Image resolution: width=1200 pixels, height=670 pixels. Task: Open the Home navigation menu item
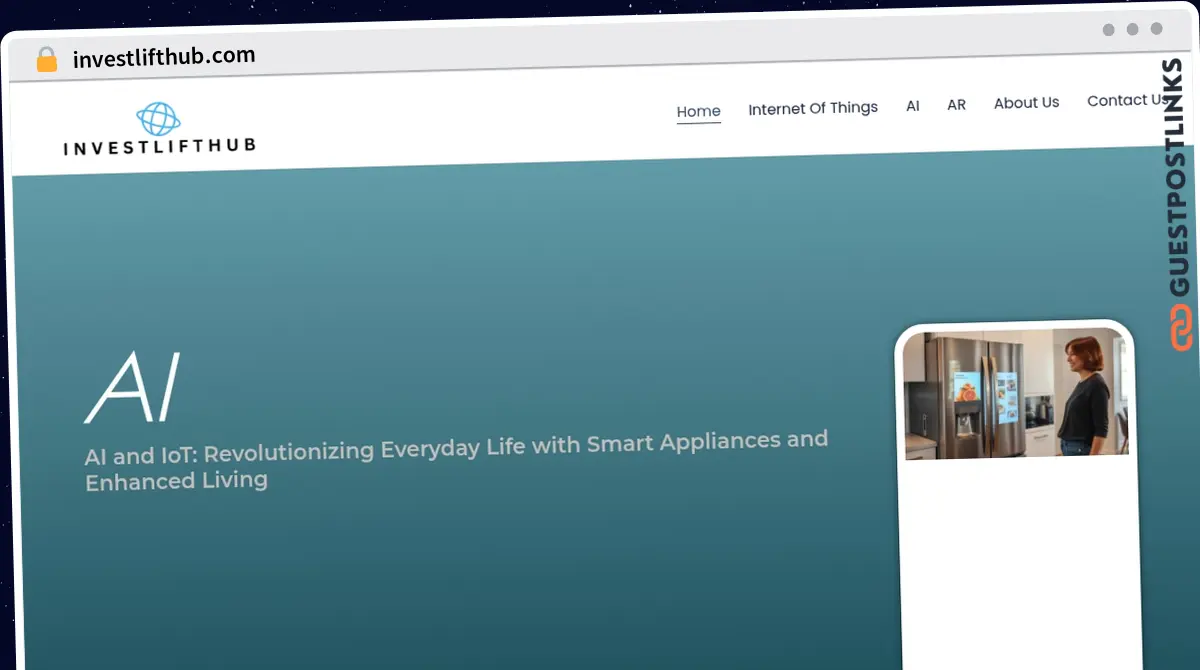click(698, 111)
